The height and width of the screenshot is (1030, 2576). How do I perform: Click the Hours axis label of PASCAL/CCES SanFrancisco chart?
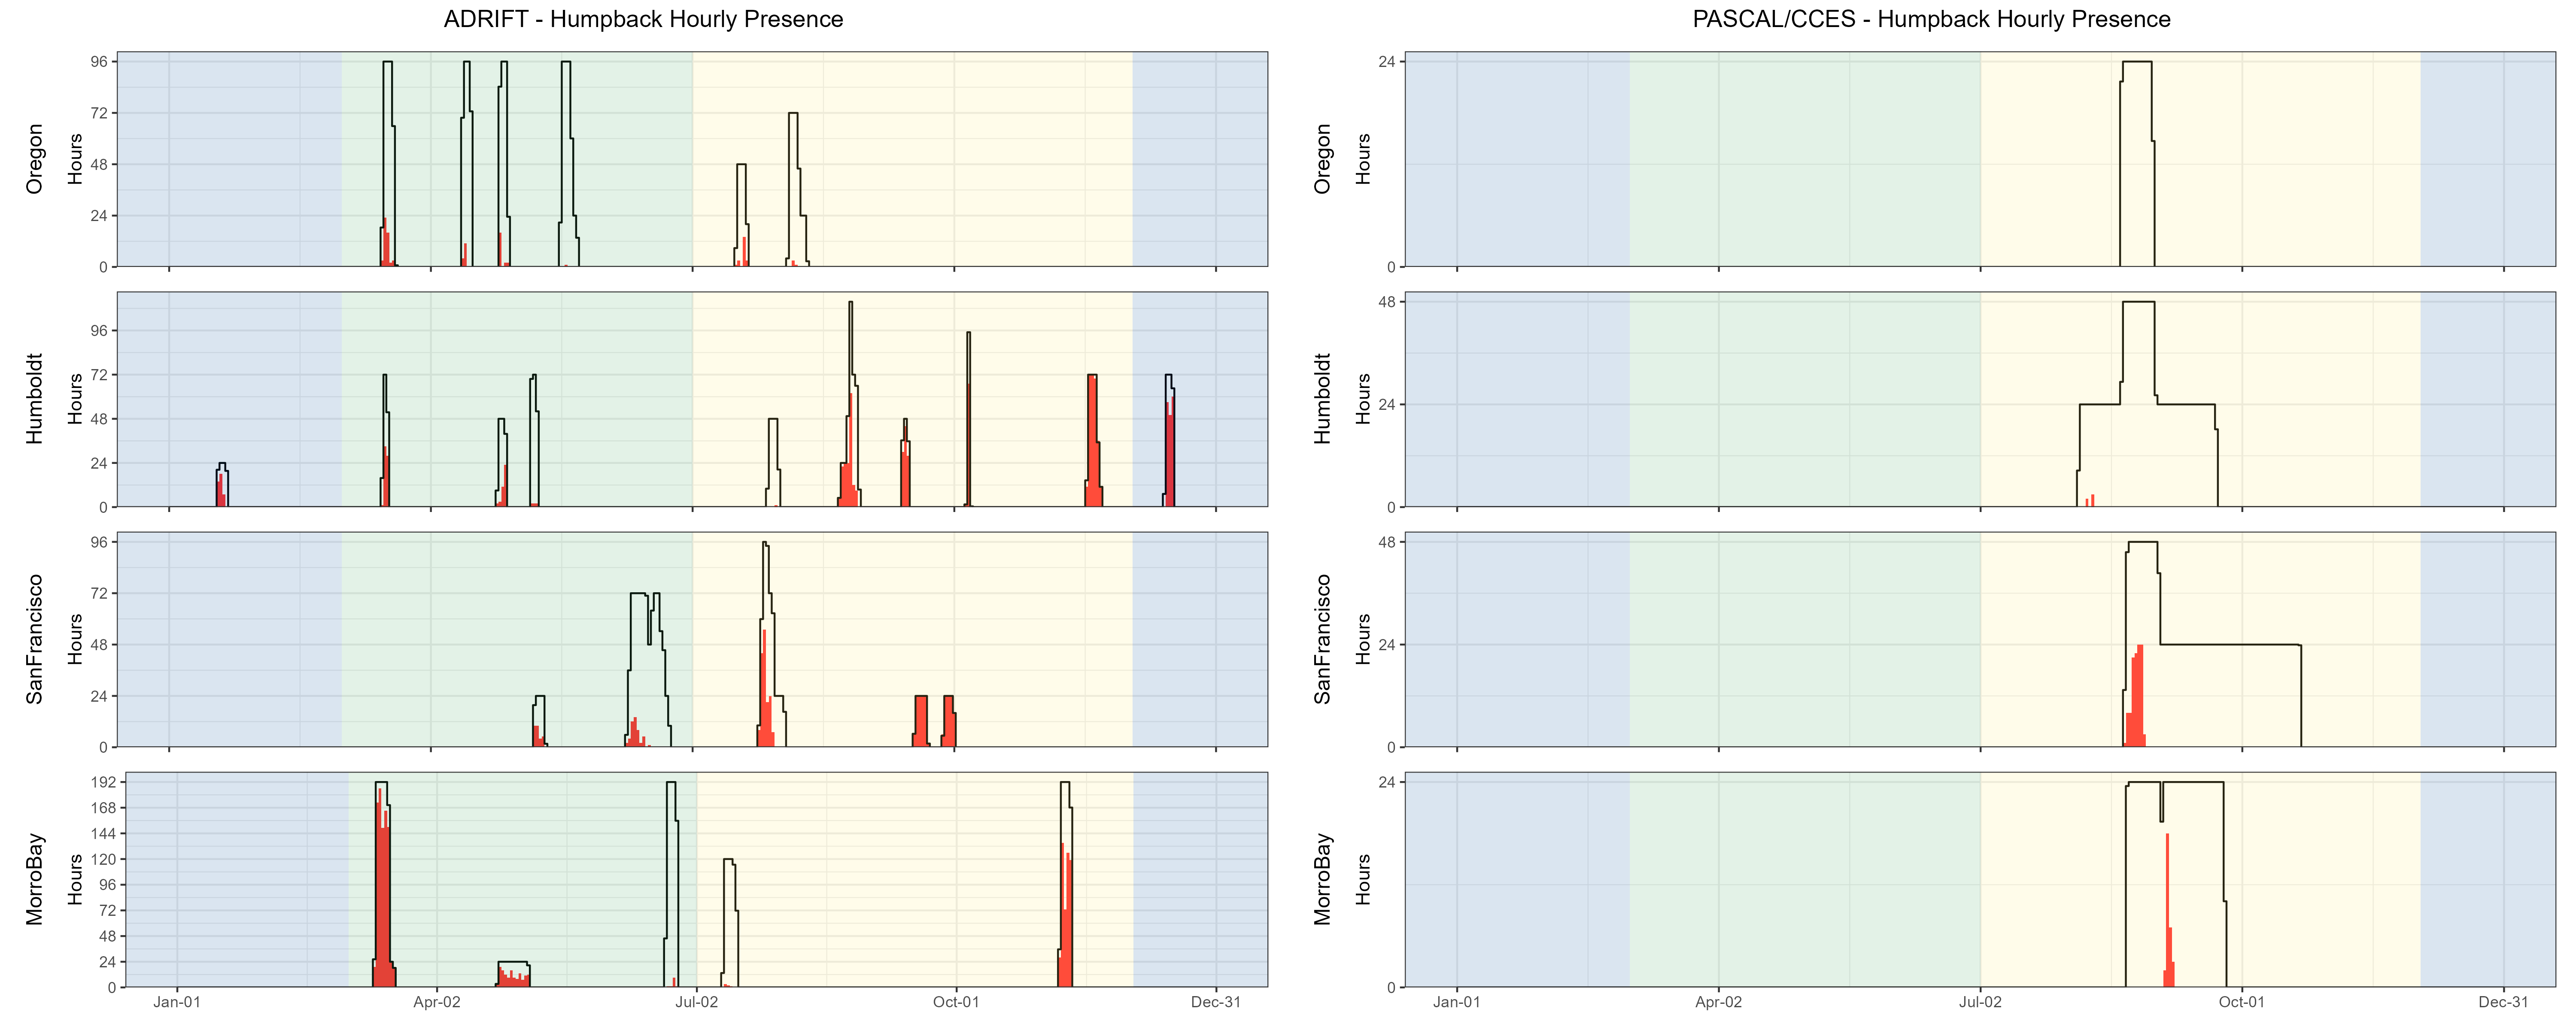(1363, 639)
